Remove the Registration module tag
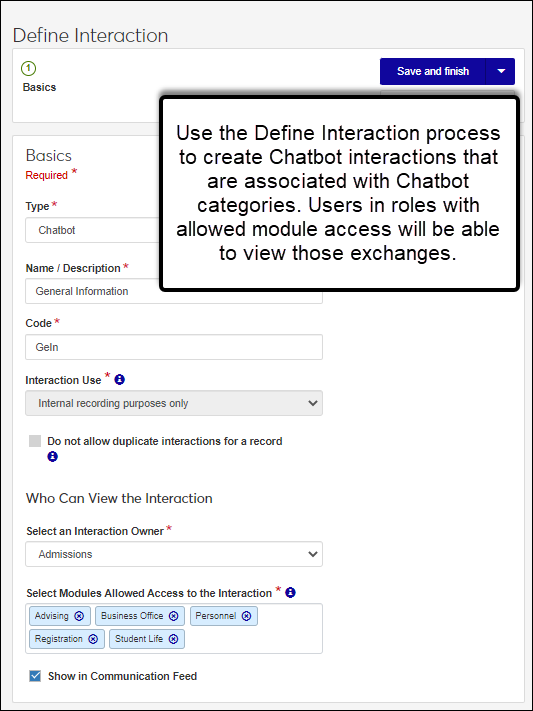Viewport: 533px width, 711px height. [x=93, y=638]
